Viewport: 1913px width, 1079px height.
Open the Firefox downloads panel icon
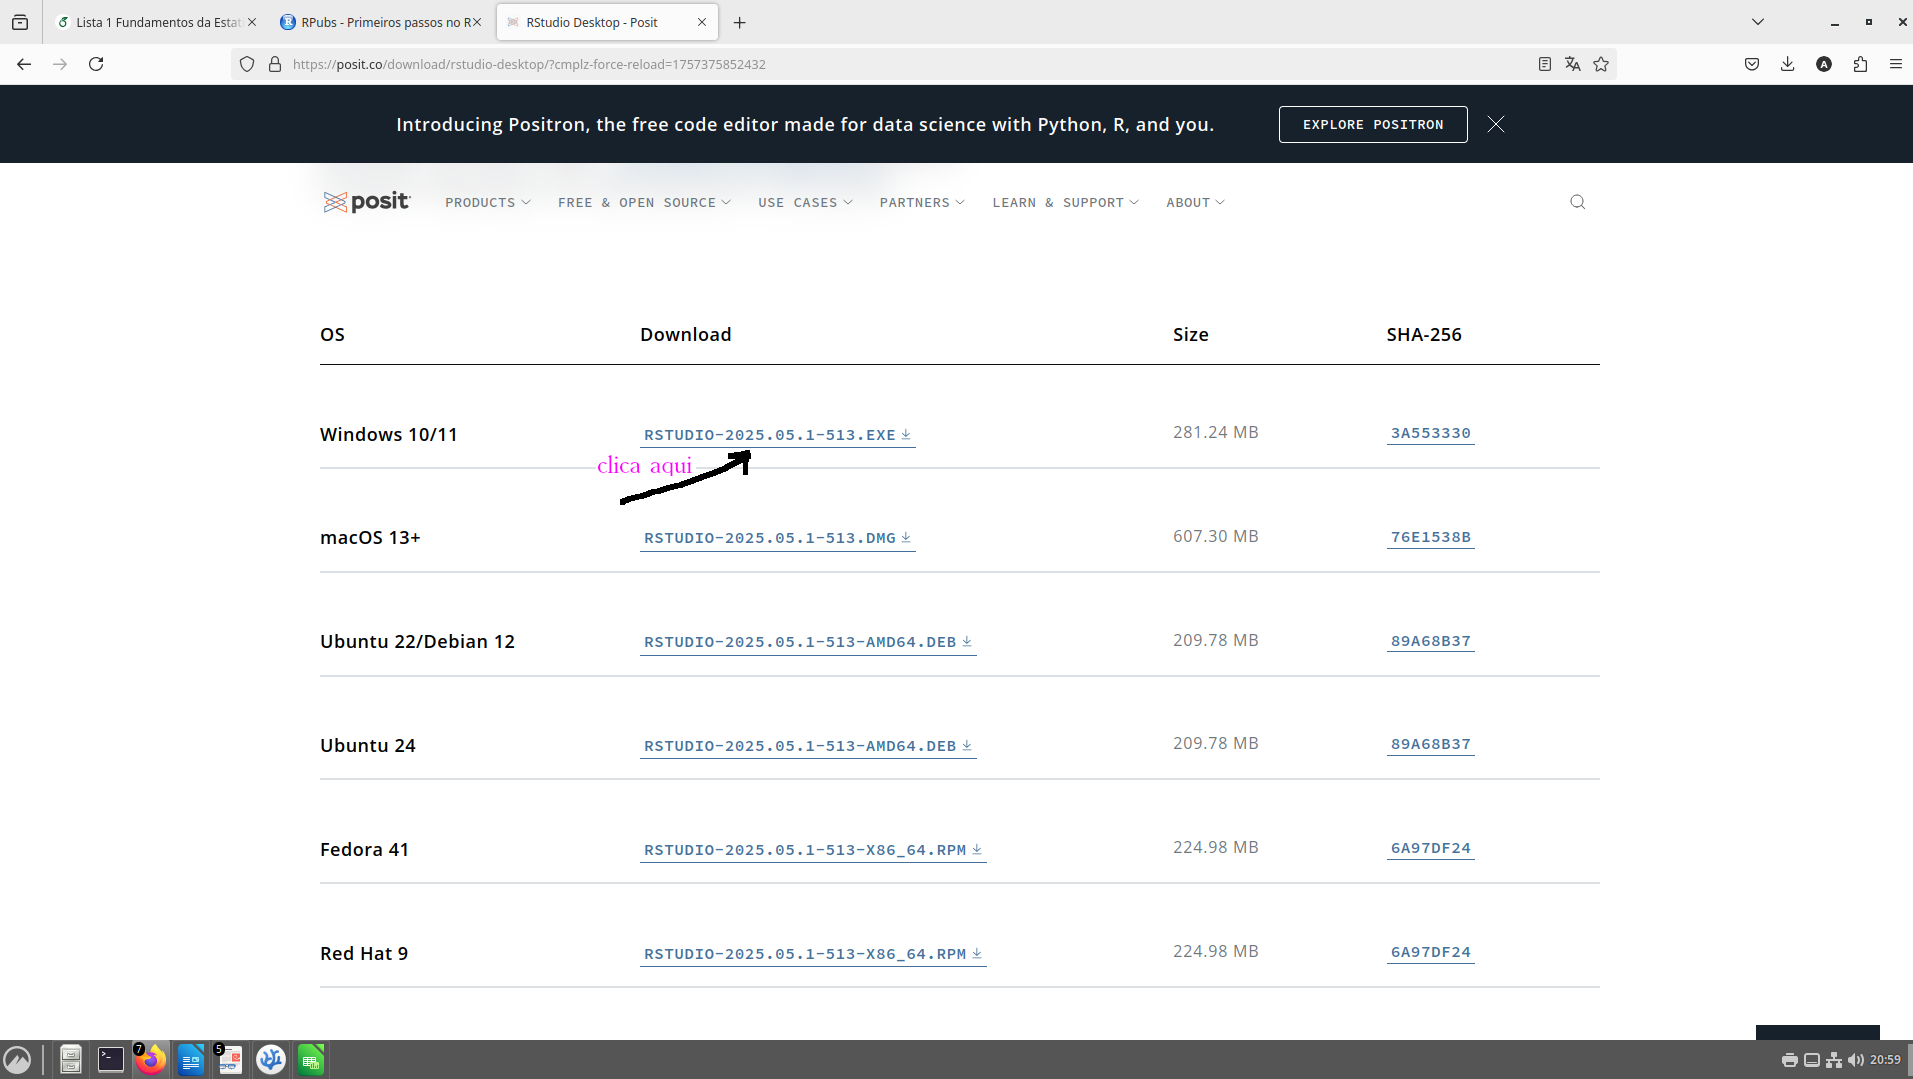click(x=1787, y=64)
